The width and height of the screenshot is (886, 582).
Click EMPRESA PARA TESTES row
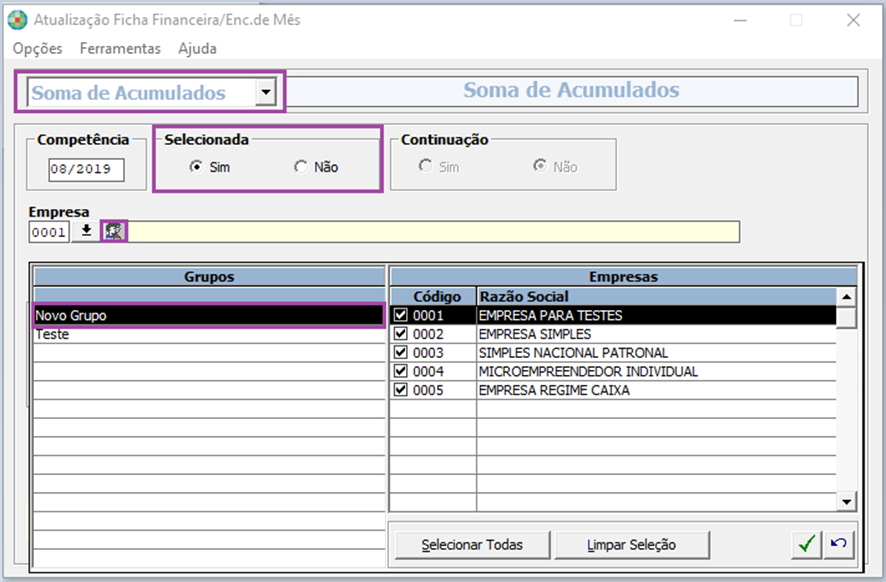tap(613, 315)
